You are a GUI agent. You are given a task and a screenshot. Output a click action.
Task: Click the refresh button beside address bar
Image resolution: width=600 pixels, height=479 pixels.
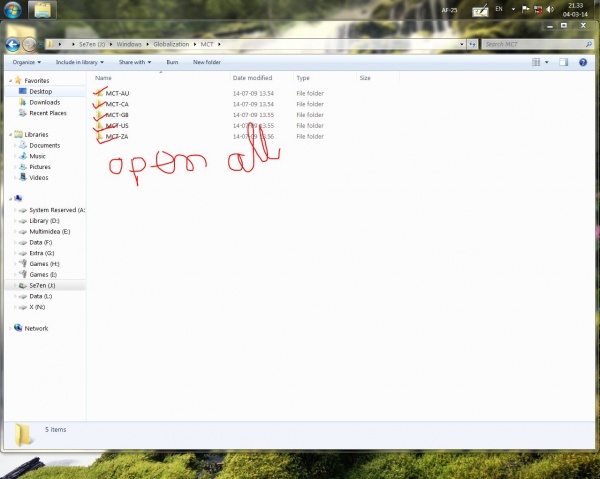(473, 44)
